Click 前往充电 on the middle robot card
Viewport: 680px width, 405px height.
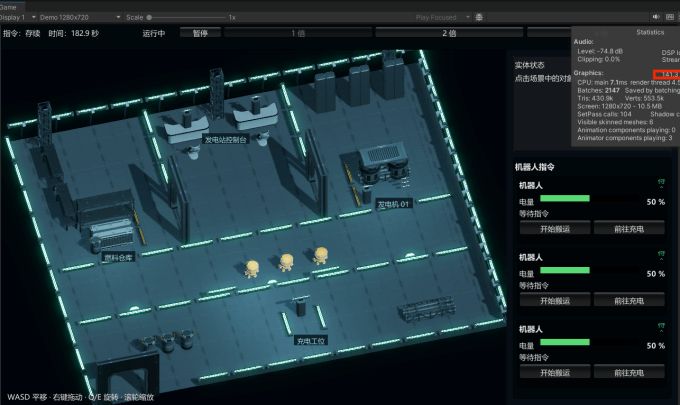[629, 300]
